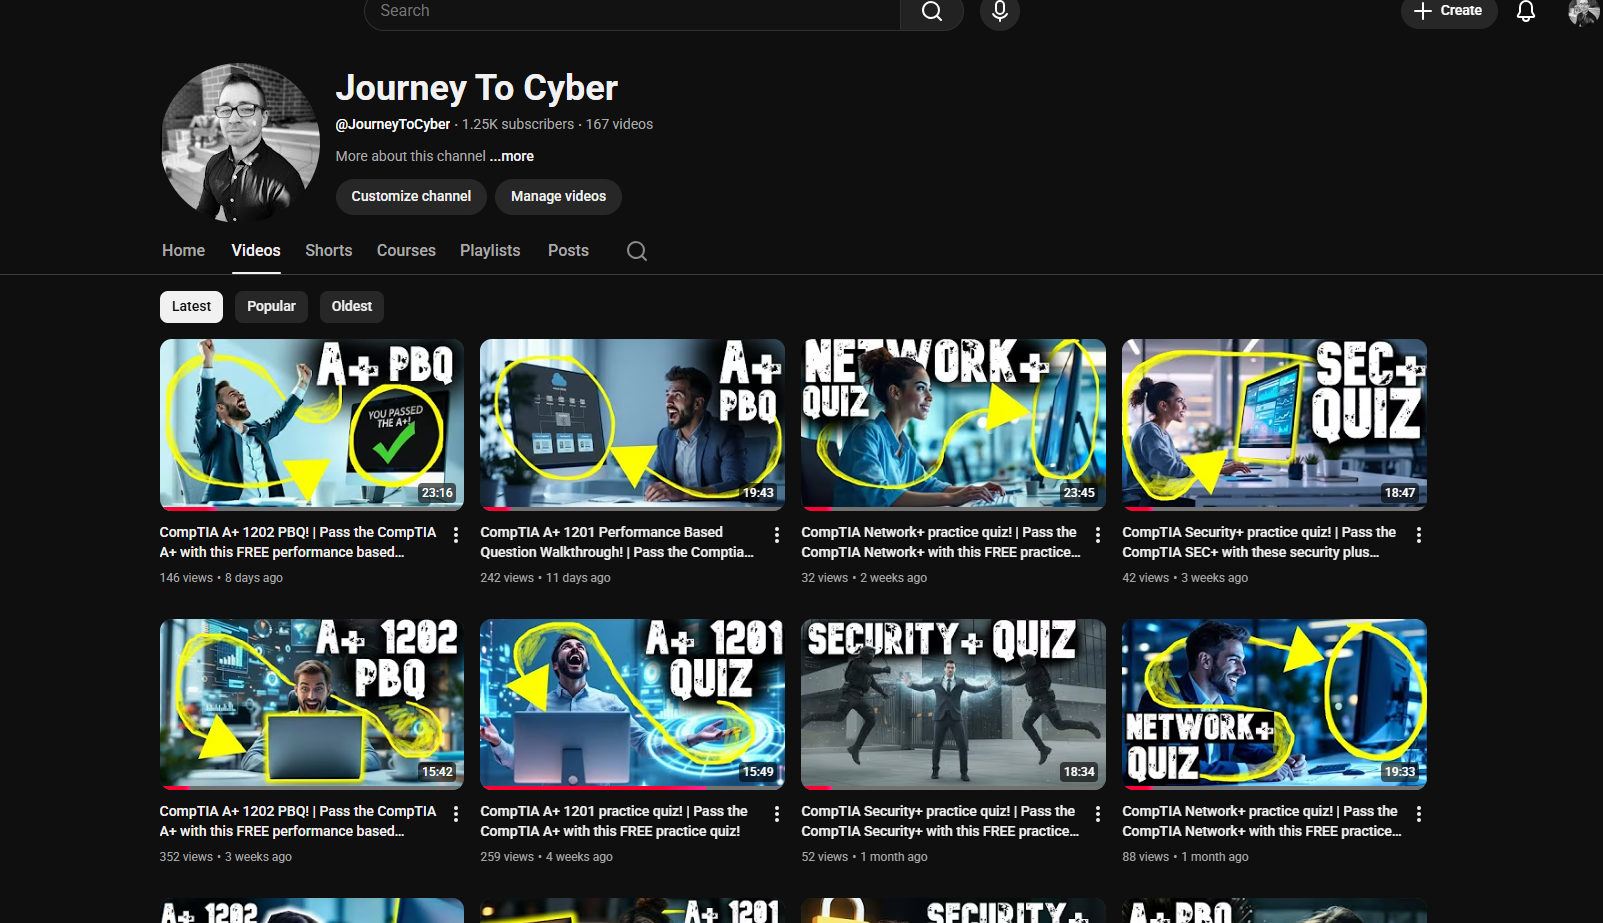Open options for Security+ quiz 3 weeks ago
The width and height of the screenshot is (1603, 923).
(1419, 535)
